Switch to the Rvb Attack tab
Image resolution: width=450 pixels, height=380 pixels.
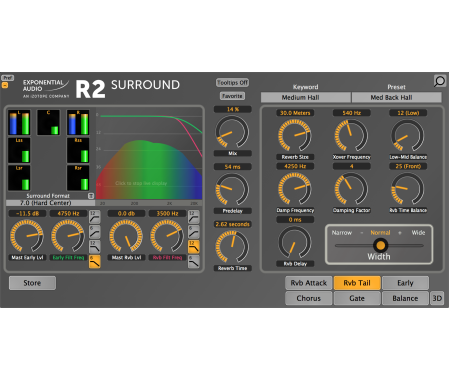coord(309,283)
